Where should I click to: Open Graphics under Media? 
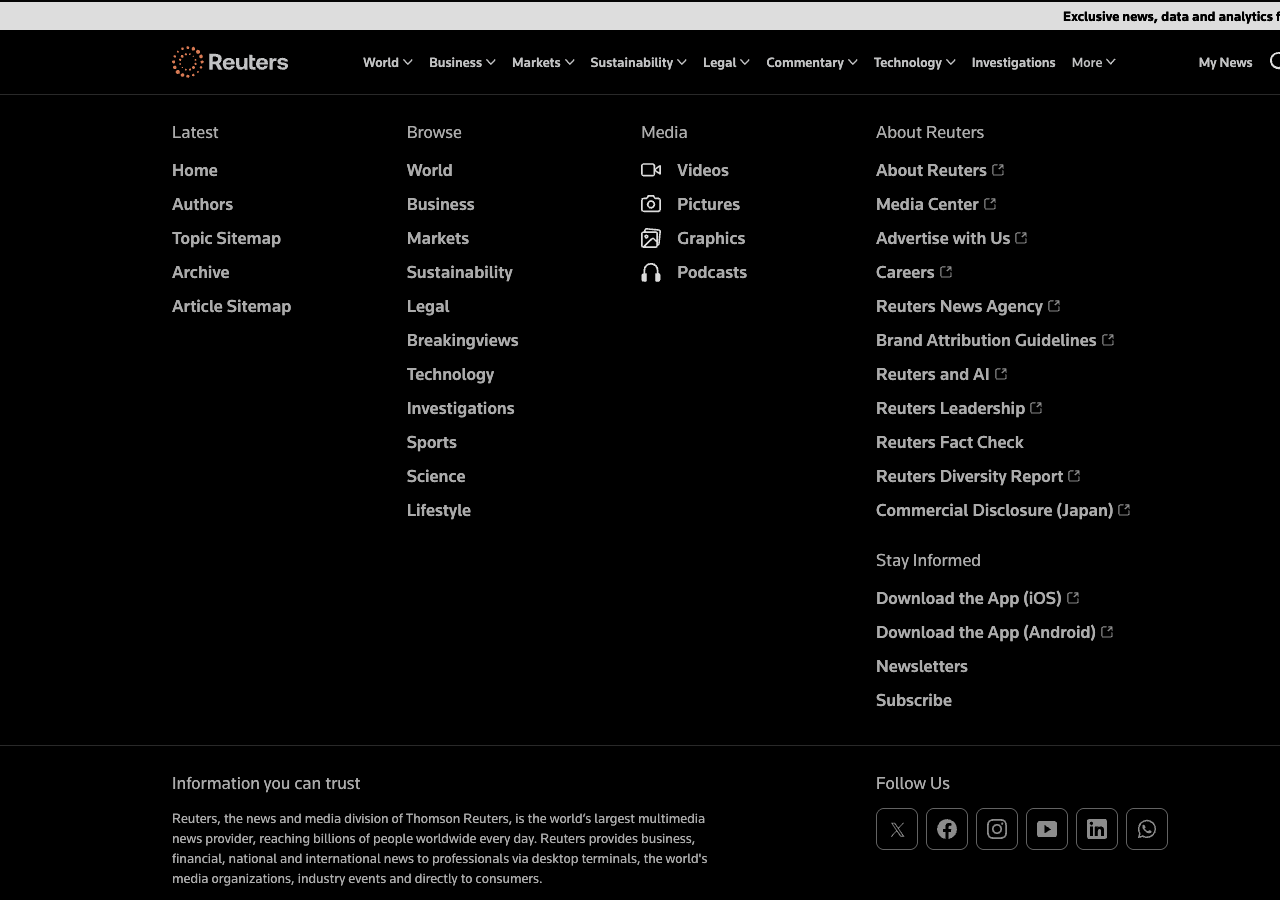tap(710, 238)
